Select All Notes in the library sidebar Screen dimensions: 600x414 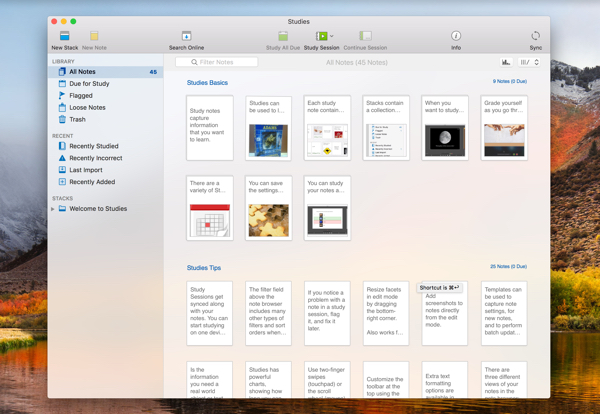[x=106, y=72]
